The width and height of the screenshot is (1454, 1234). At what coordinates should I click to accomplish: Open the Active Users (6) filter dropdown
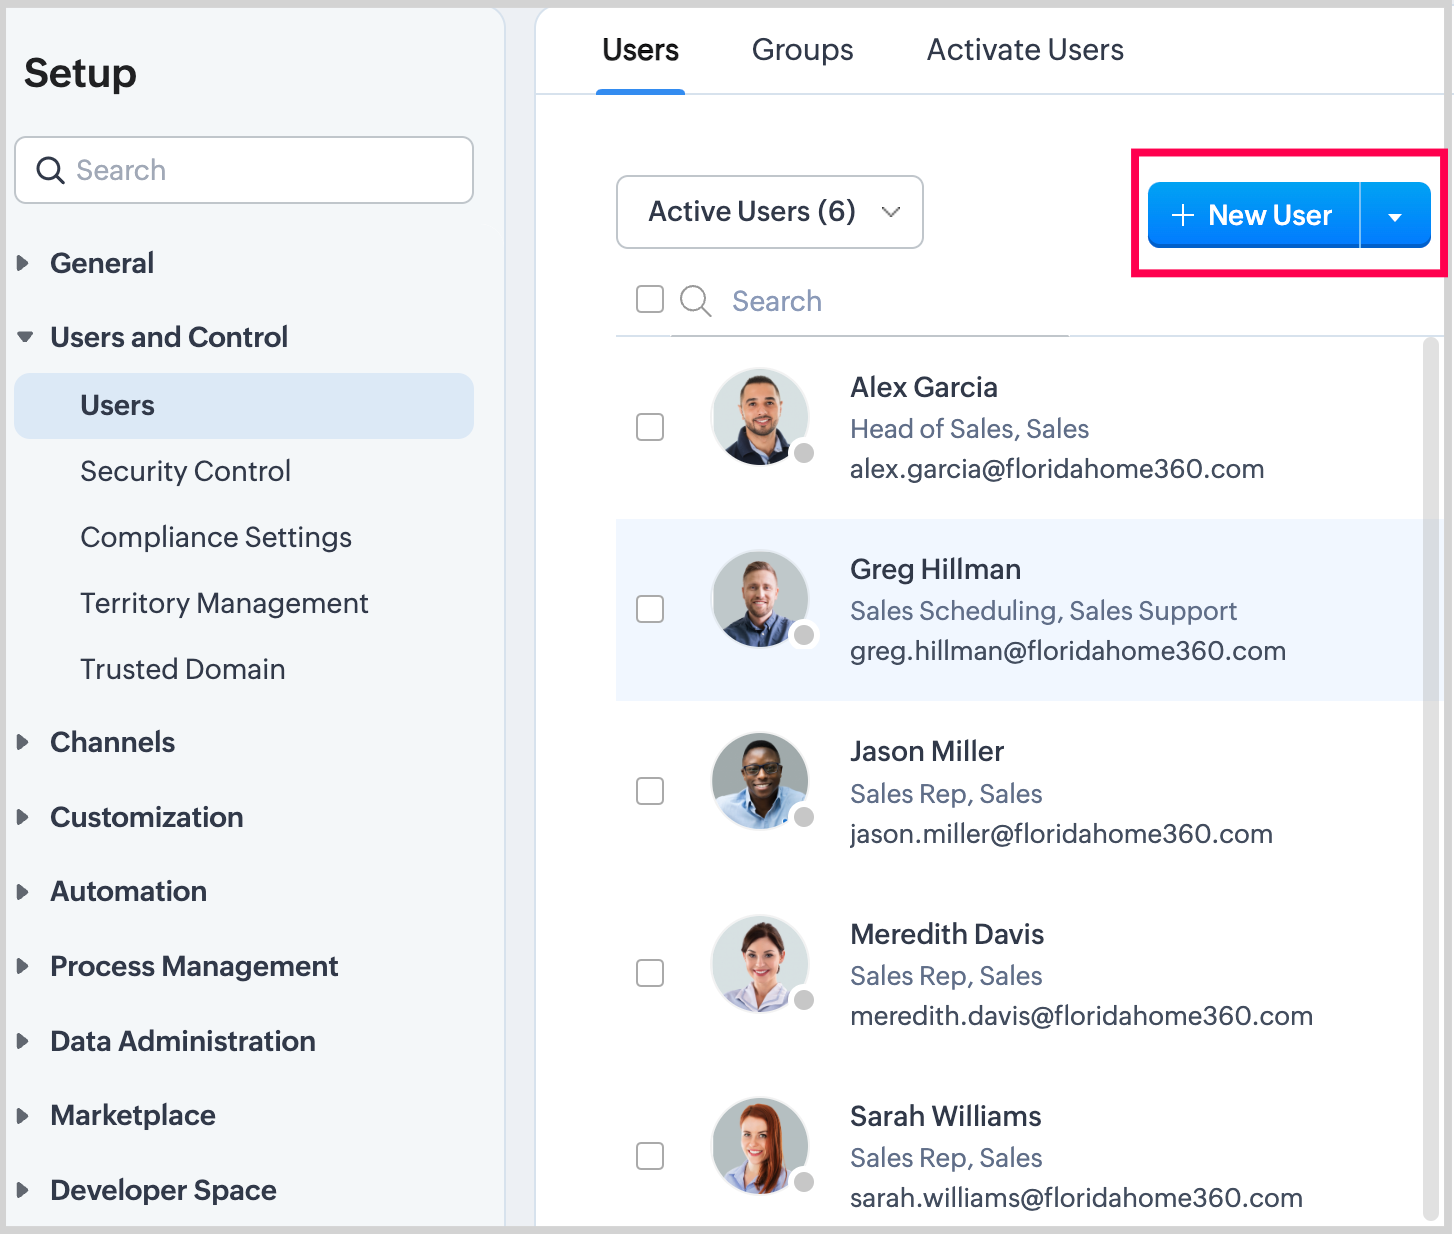[x=769, y=212]
